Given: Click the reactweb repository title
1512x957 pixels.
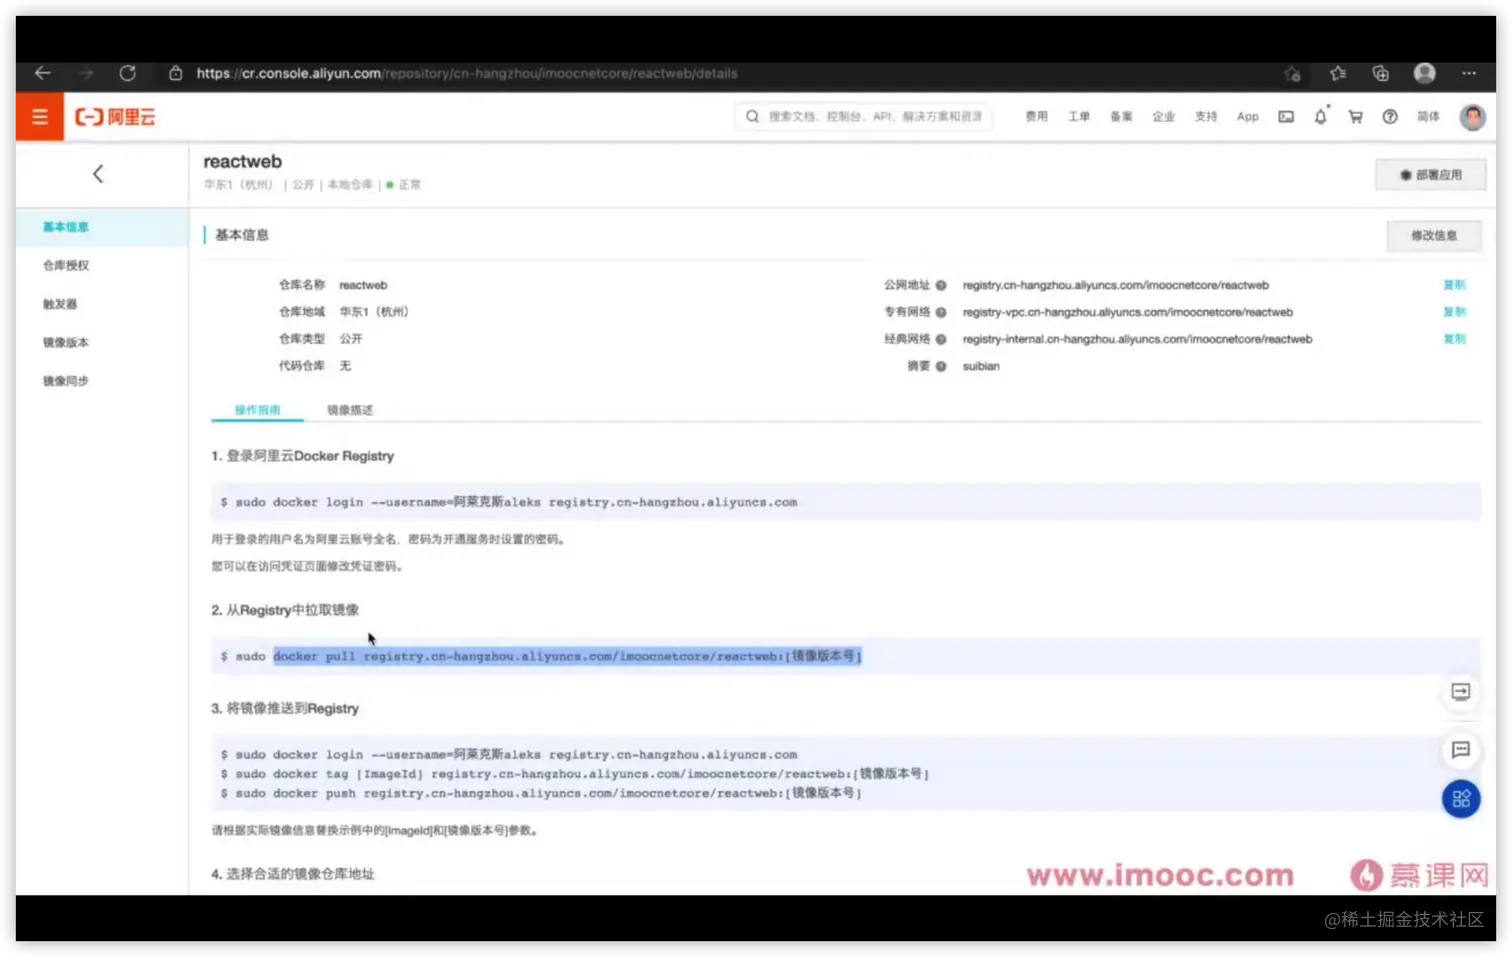Looking at the screenshot, I should tap(242, 162).
